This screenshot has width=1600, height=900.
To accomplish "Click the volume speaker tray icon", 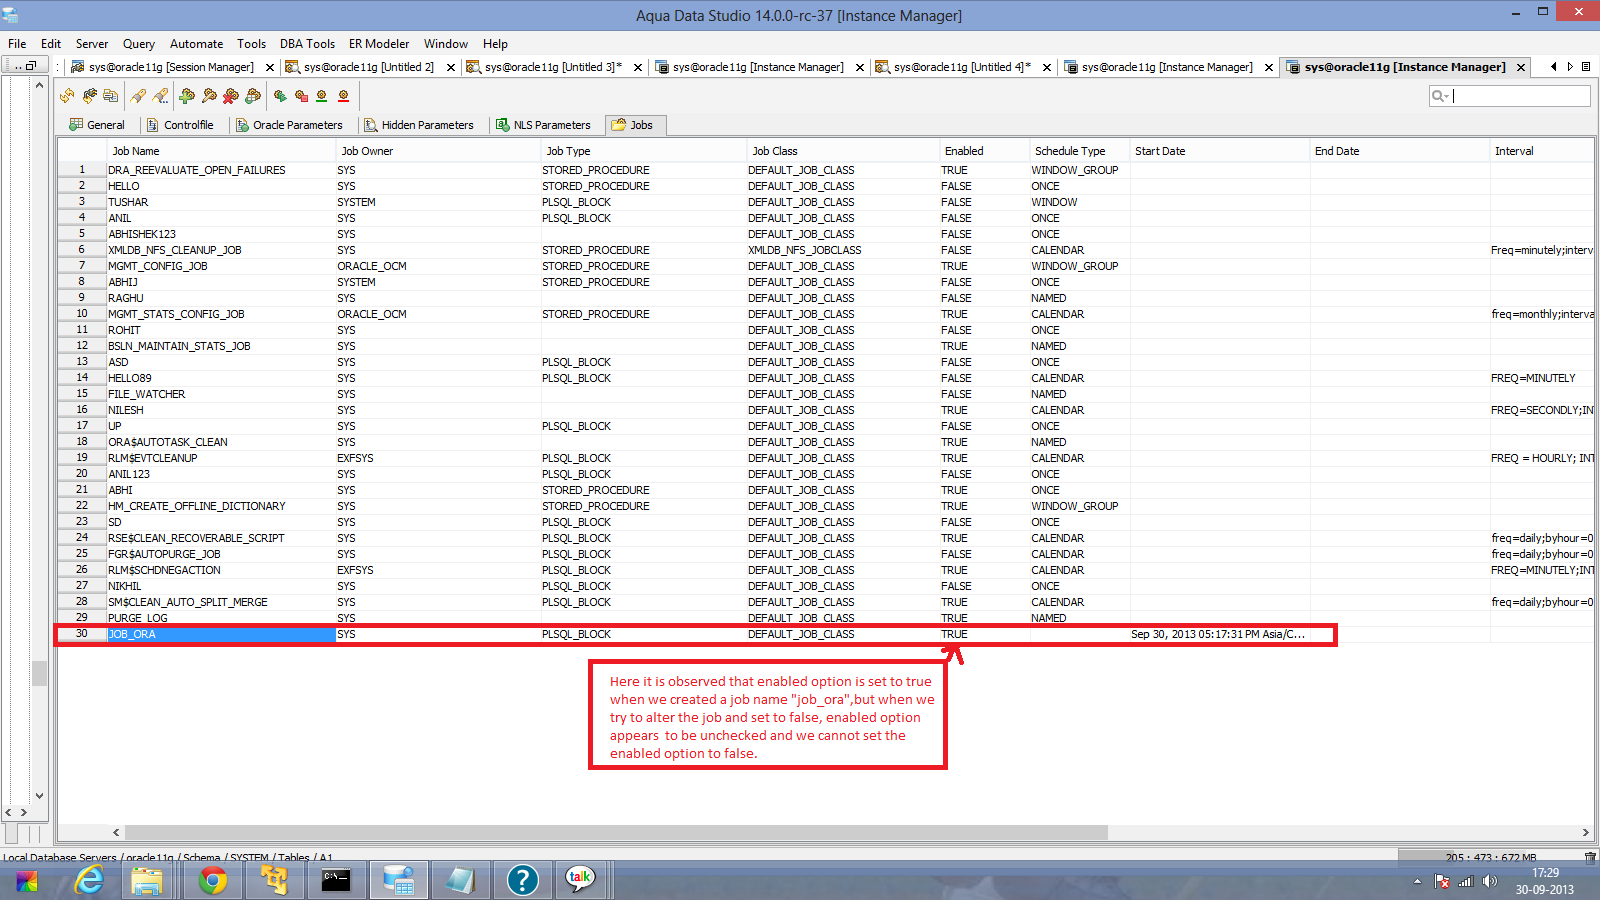I will tap(1490, 881).
